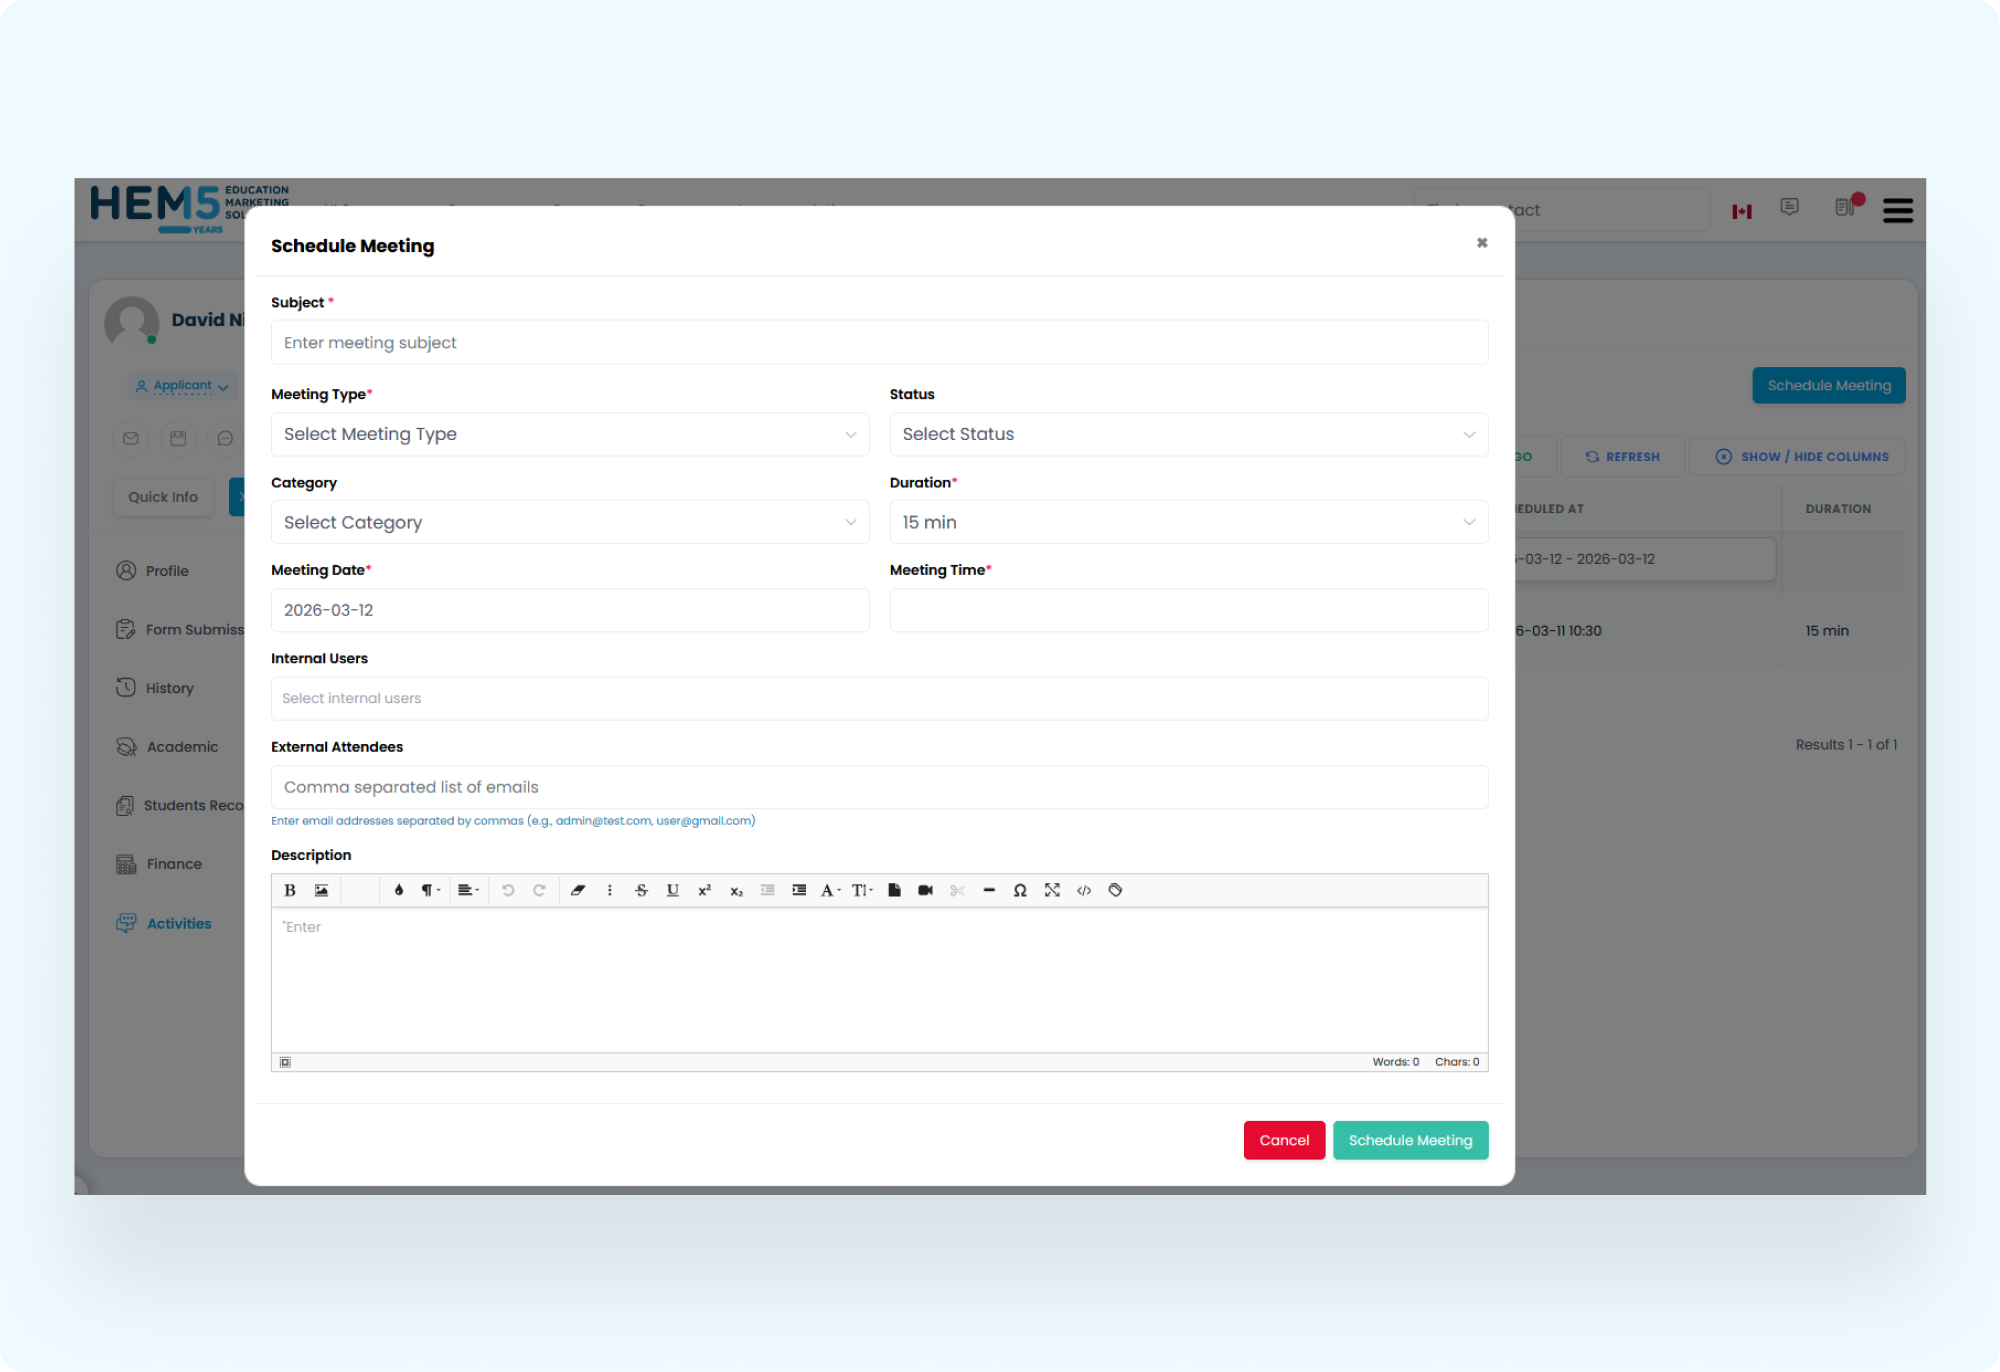Image resolution: width=2000 pixels, height=1372 pixels.
Task: Toggle fullscreen editor mode
Action: [1052, 890]
